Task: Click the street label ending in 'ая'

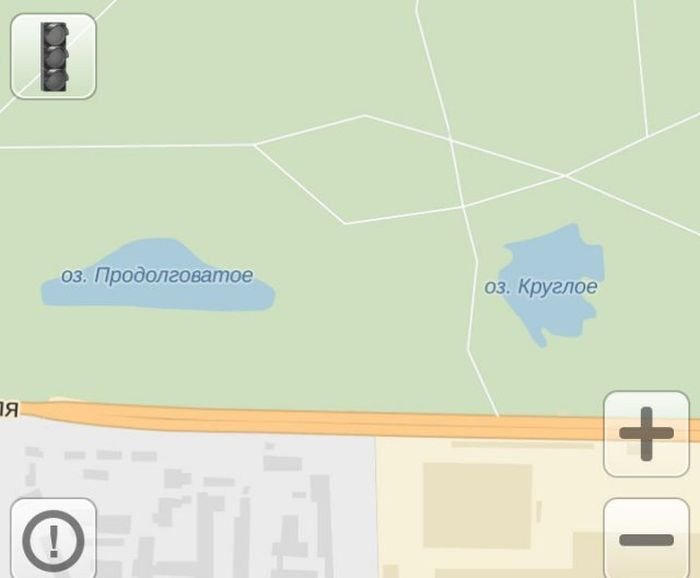Action: coord(9,409)
